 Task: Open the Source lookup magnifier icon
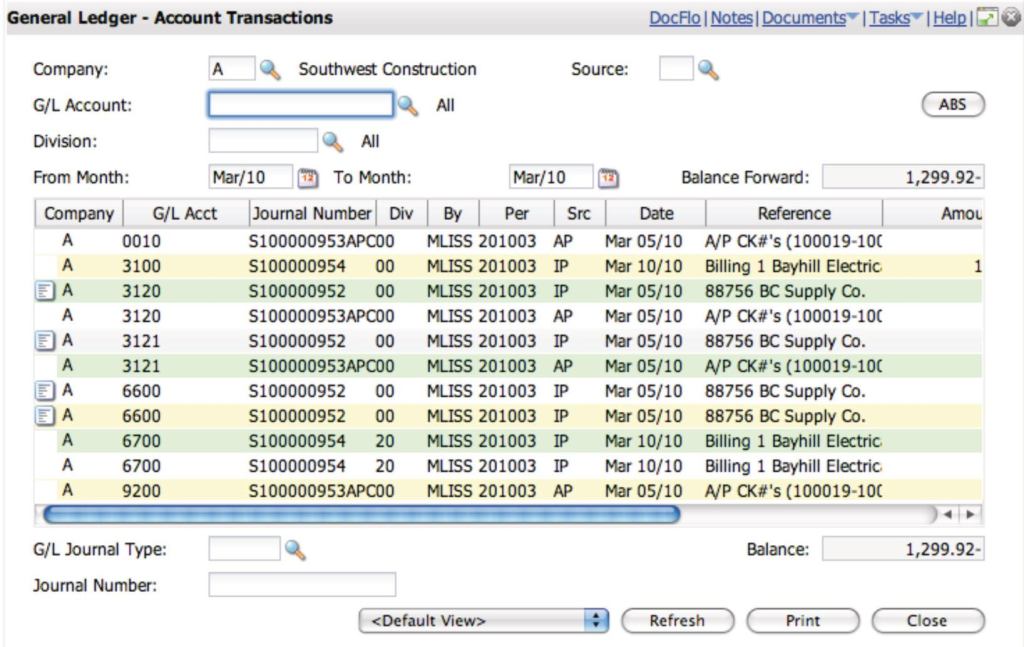pos(708,70)
